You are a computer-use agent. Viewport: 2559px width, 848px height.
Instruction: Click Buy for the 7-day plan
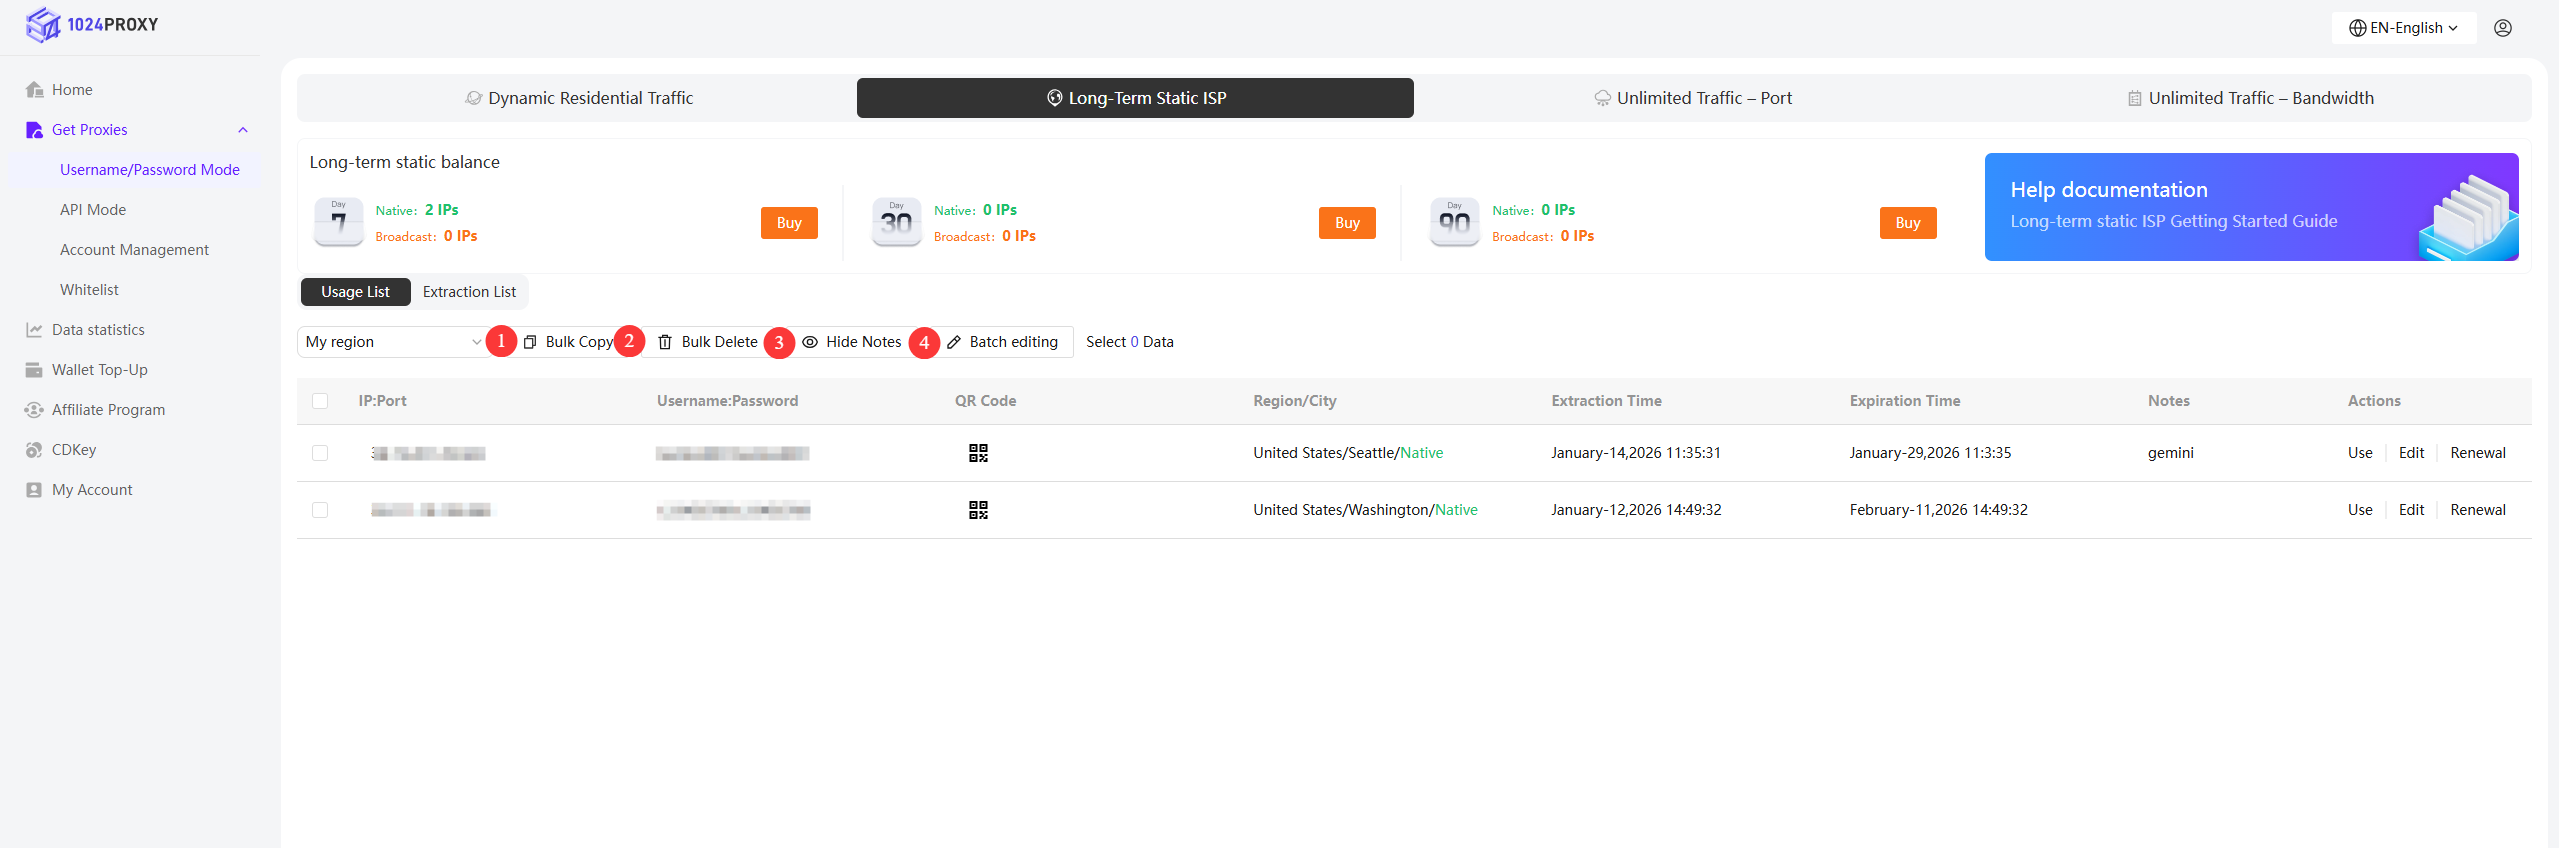pos(788,223)
